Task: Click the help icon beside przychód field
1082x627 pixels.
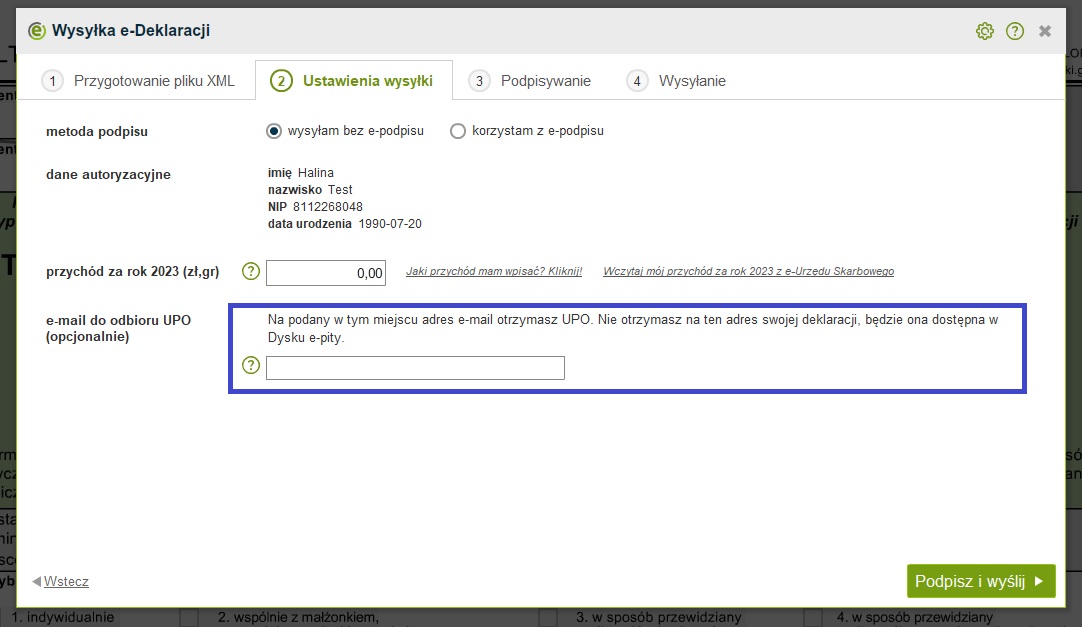Action: coord(251,271)
